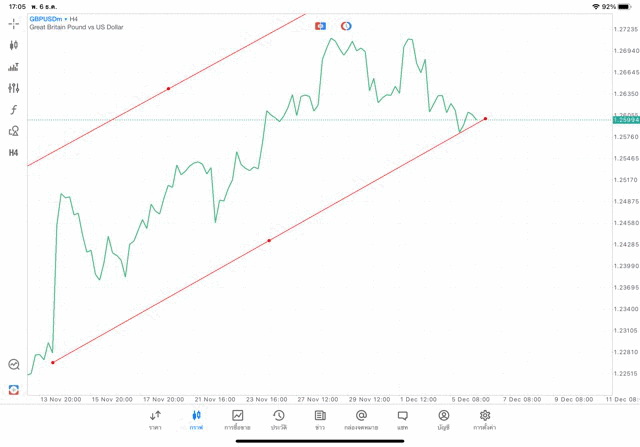Tap the circular red-blue icon above chart
640x447 pixels.
346,25
